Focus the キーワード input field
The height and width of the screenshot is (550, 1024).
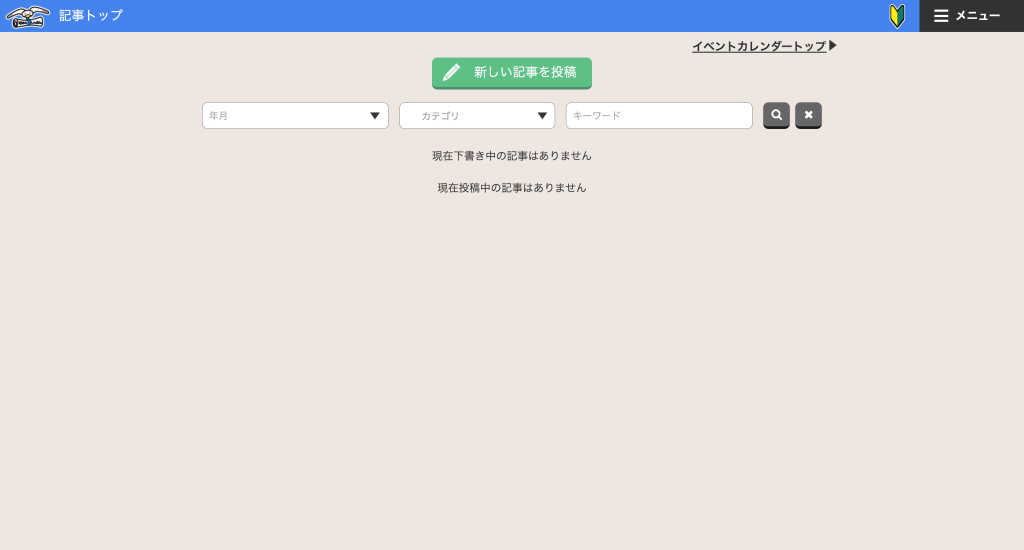click(659, 116)
